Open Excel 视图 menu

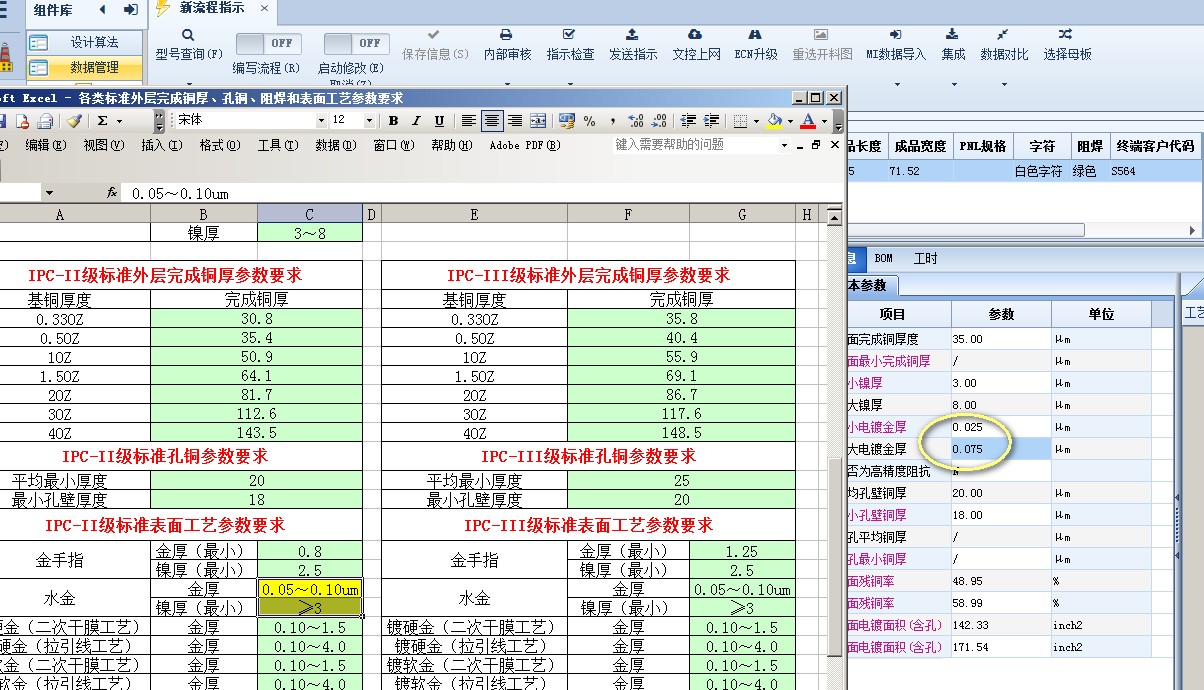[x=103, y=146]
